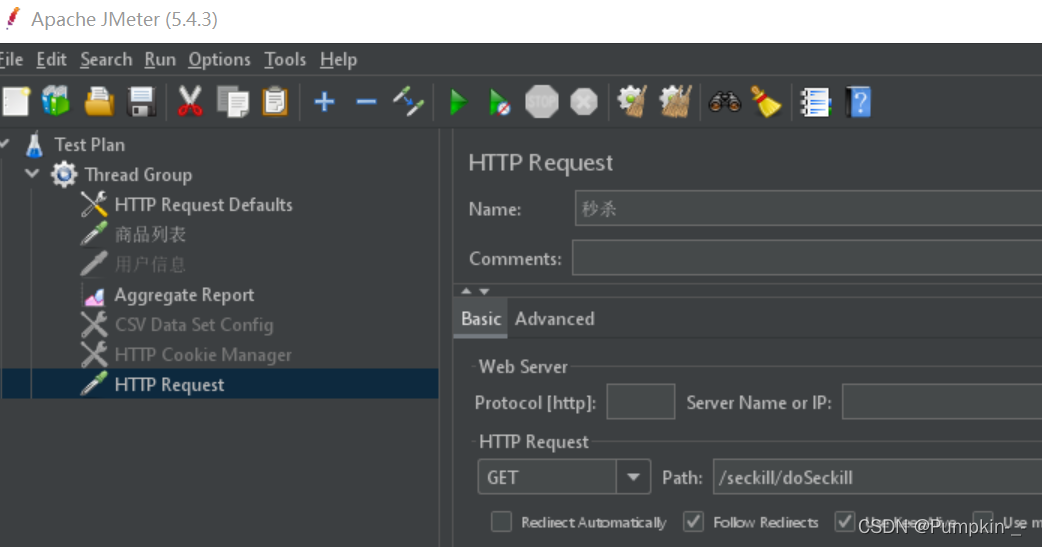This screenshot has width=1042, height=547.
Task: Click the Open file folder icon
Action: 99,102
